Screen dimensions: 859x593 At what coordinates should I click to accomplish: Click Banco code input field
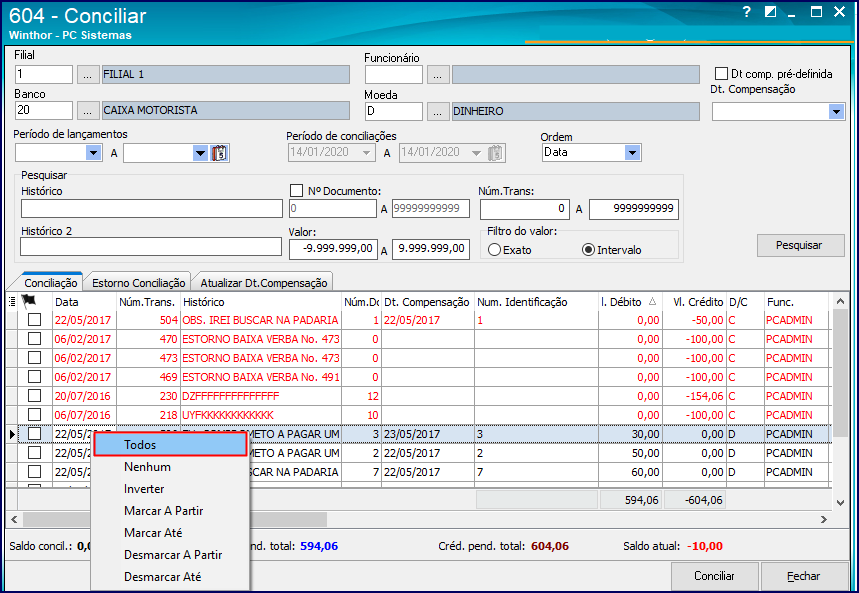(x=44, y=111)
